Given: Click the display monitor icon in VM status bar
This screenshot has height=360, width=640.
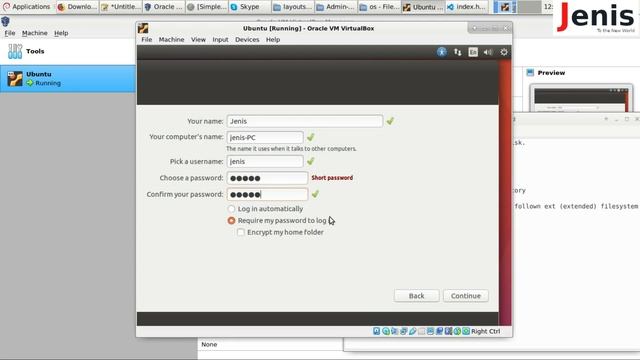Looking at the screenshot, I should click(430, 331).
